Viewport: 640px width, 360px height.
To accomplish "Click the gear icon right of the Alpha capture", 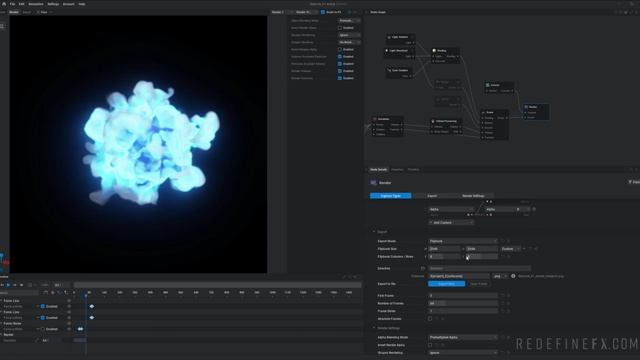I will click(x=534, y=209).
